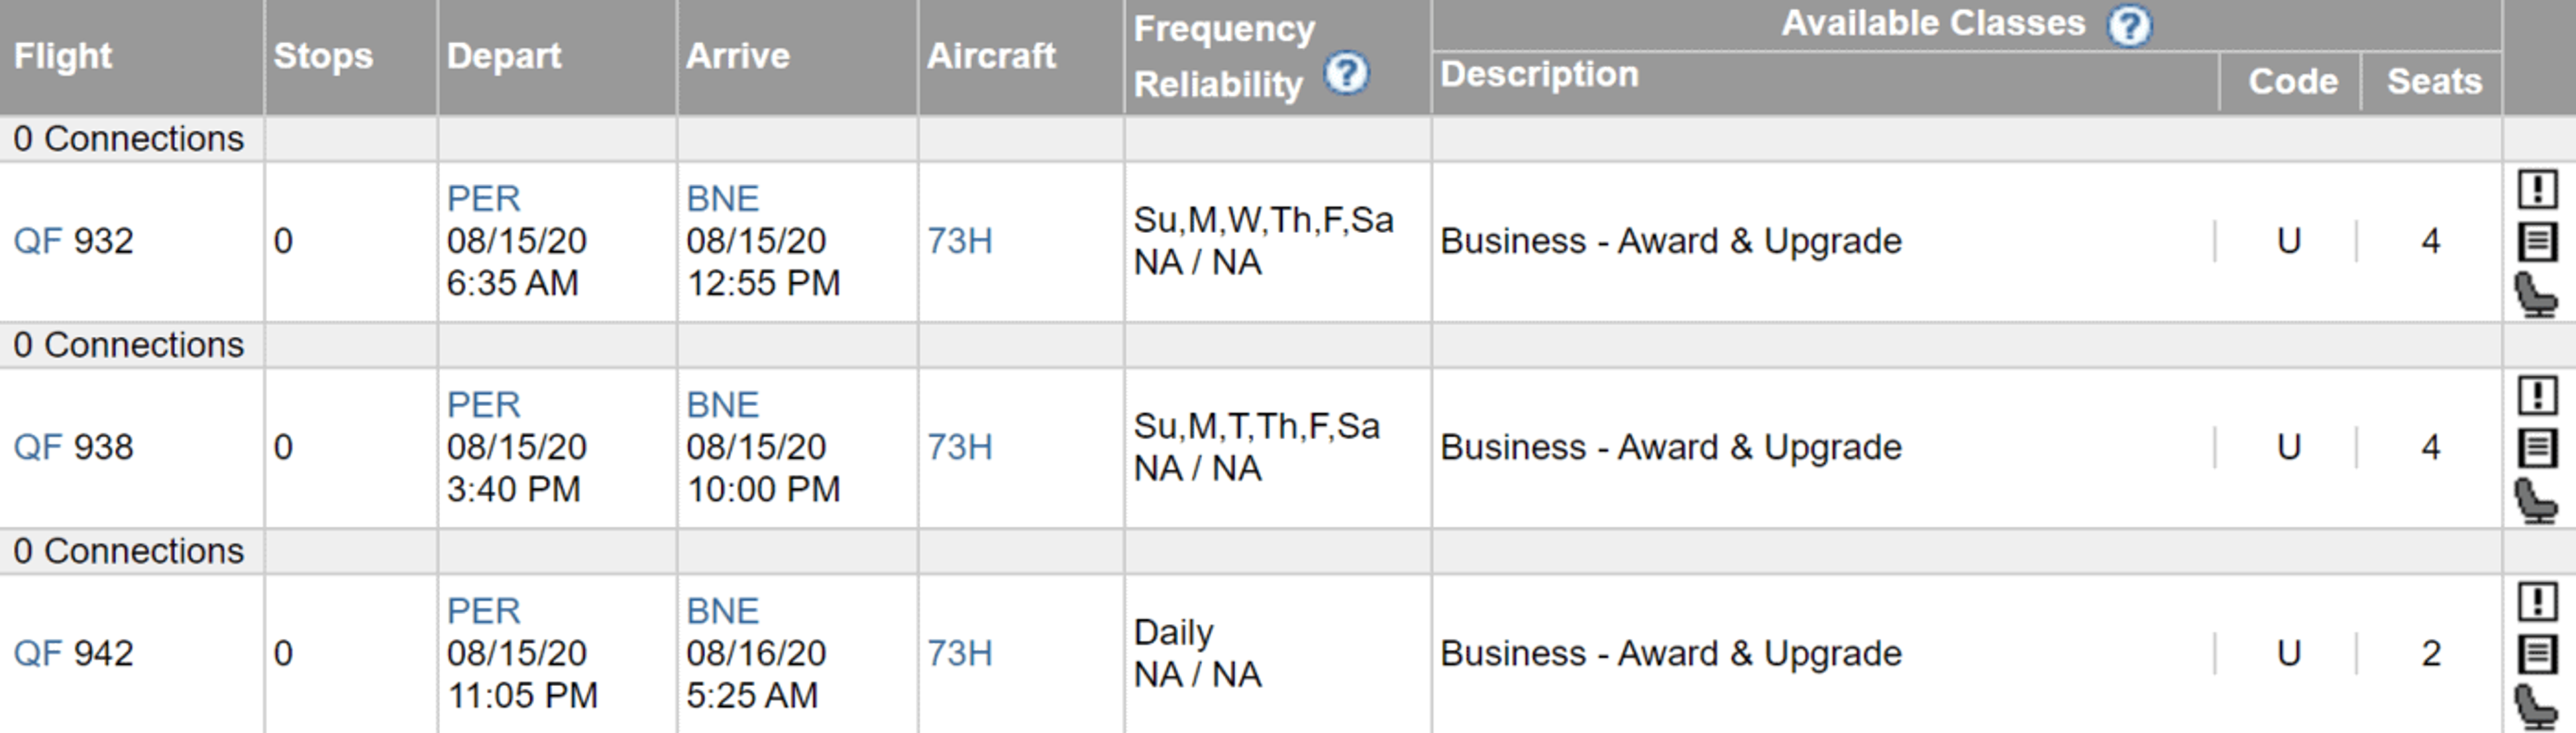
Task: Open alert icon for QF 932
Action: [x=2537, y=189]
